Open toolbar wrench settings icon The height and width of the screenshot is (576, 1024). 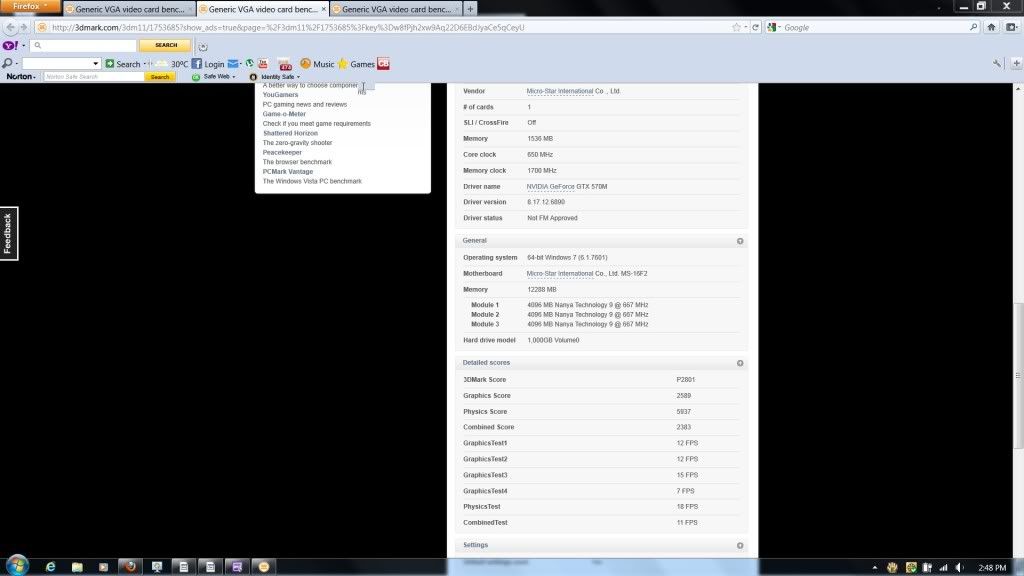tap(997, 63)
